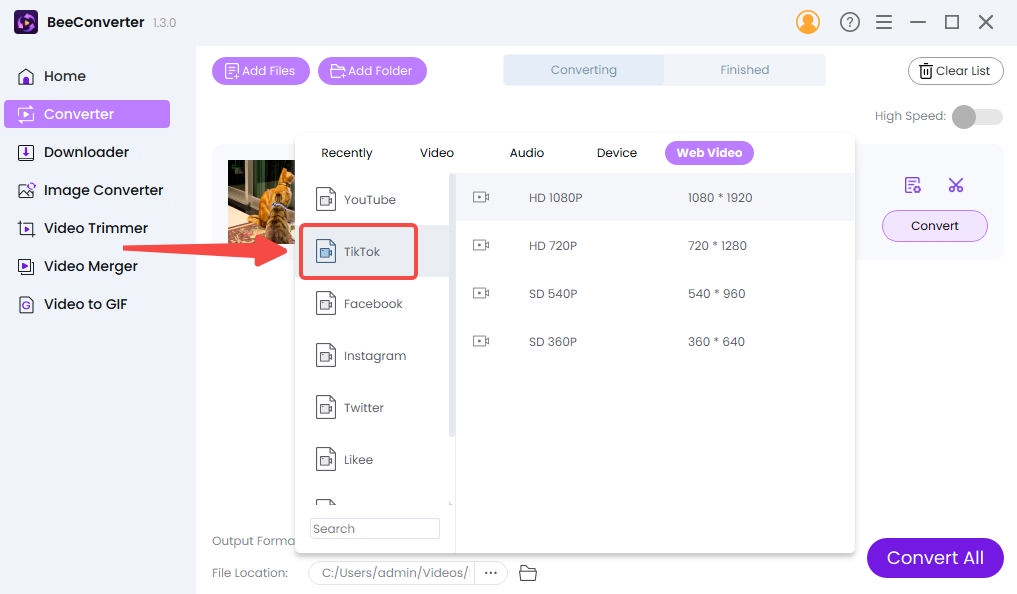Choose YouTube from the platform list
The height and width of the screenshot is (594, 1017).
(373, 200)
